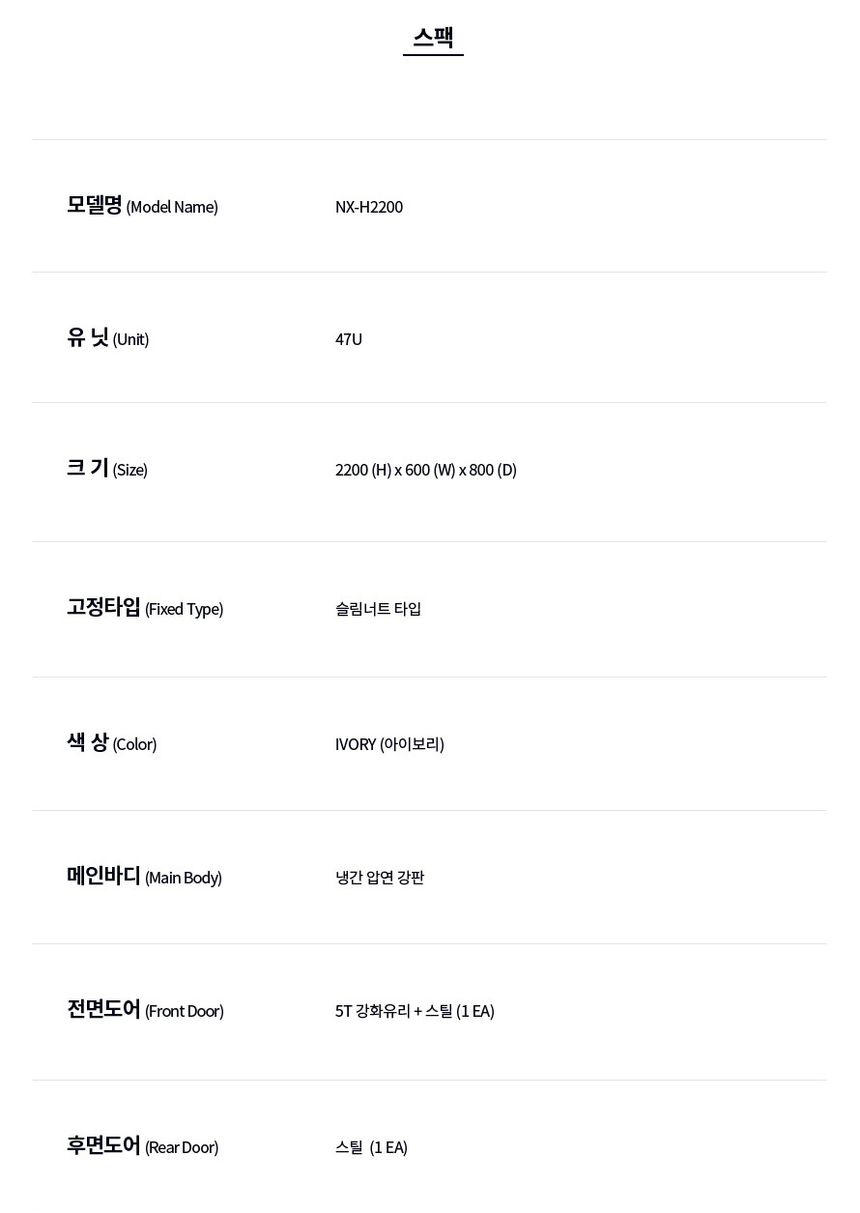Select the IVORY (아이보리) color value
The height and width of the screenshot is (1213, 860).
(x=390, y=744)
